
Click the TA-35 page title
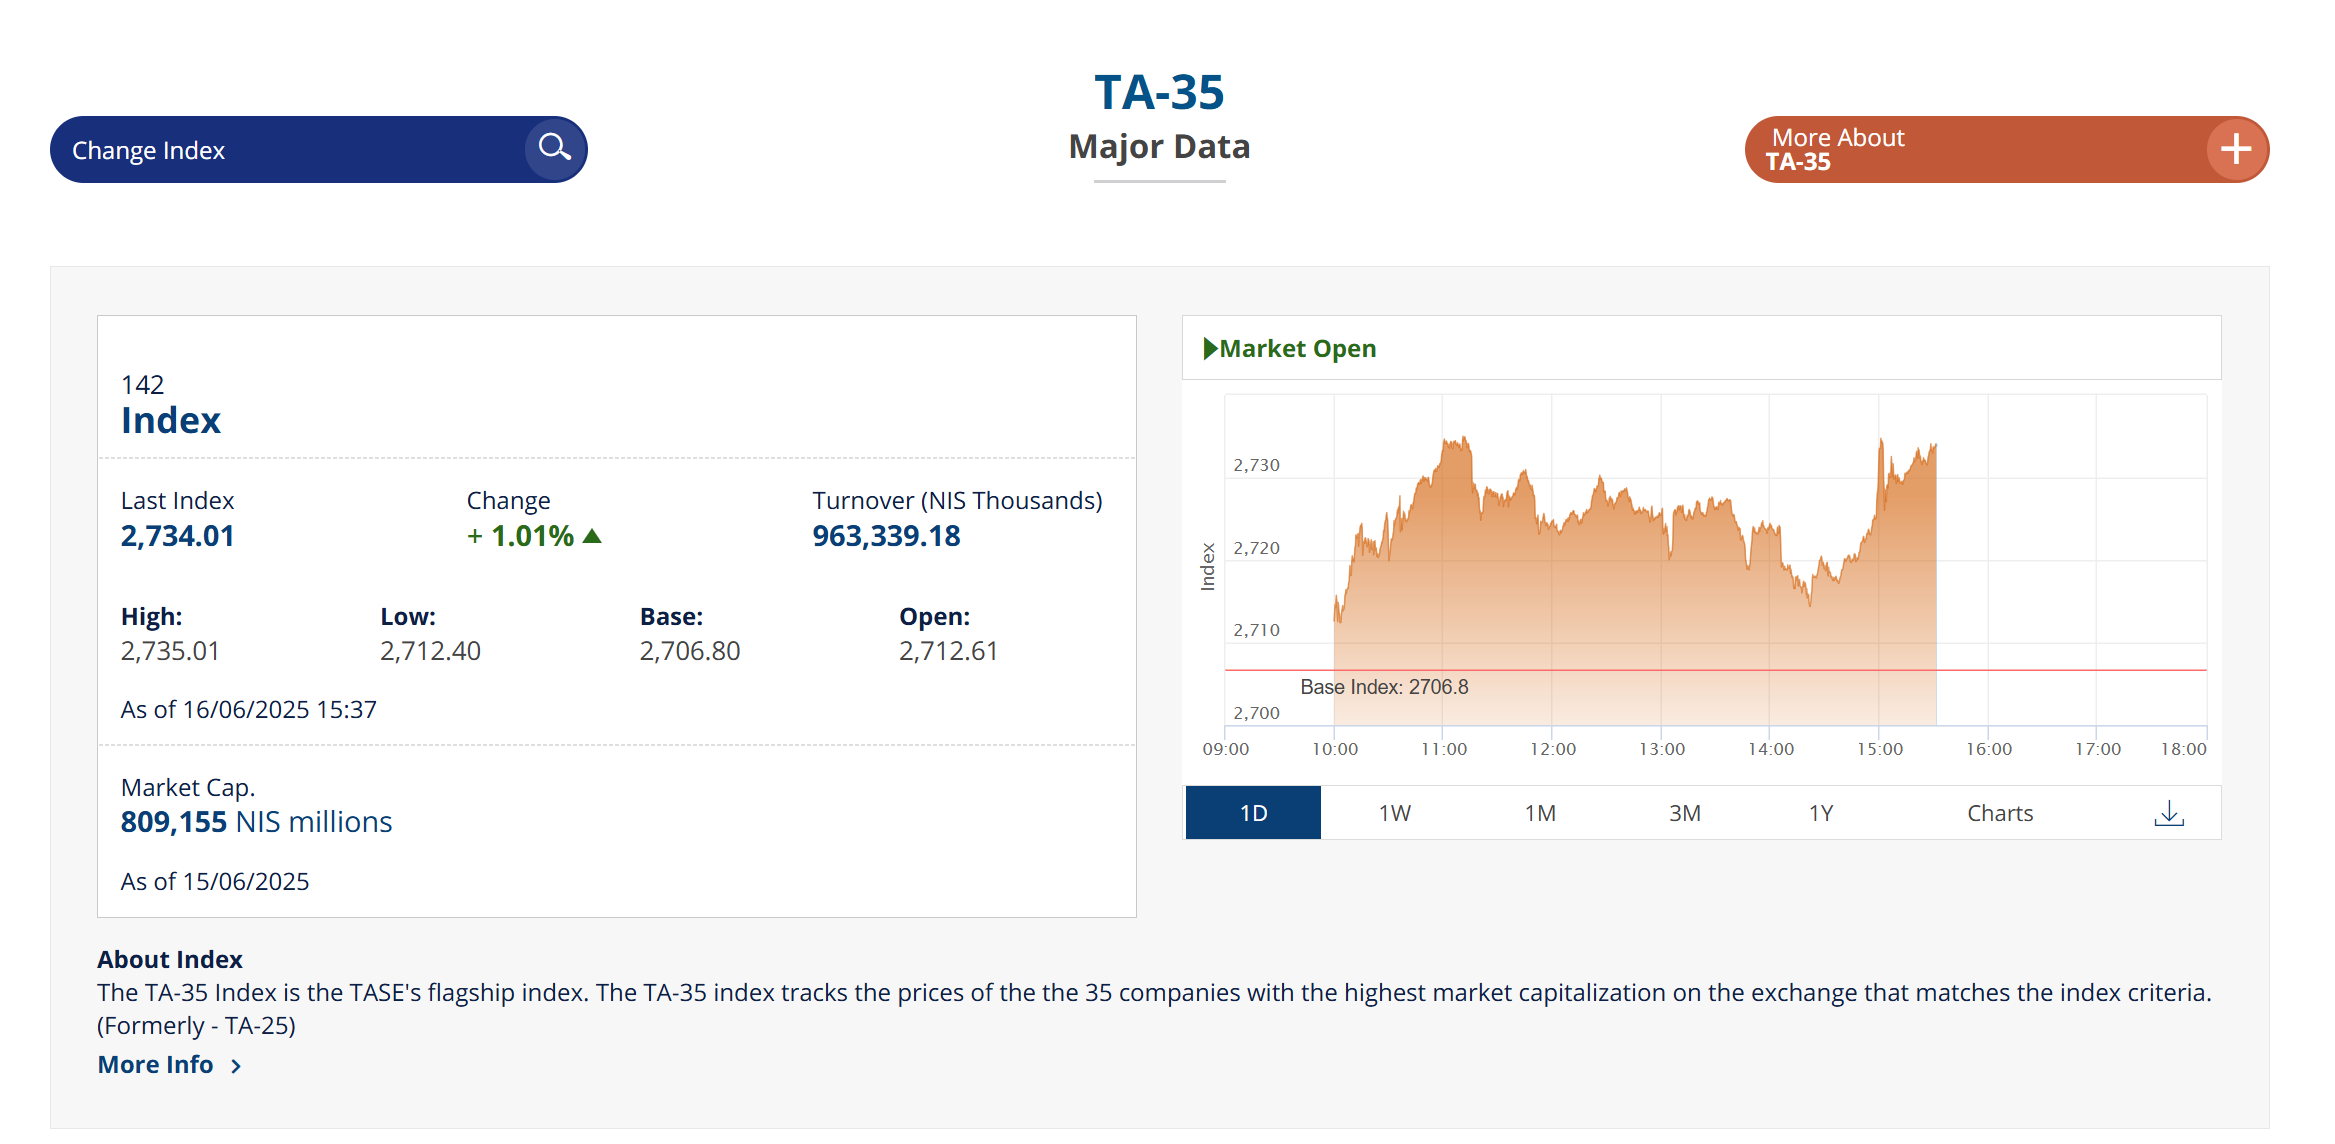1159,92
